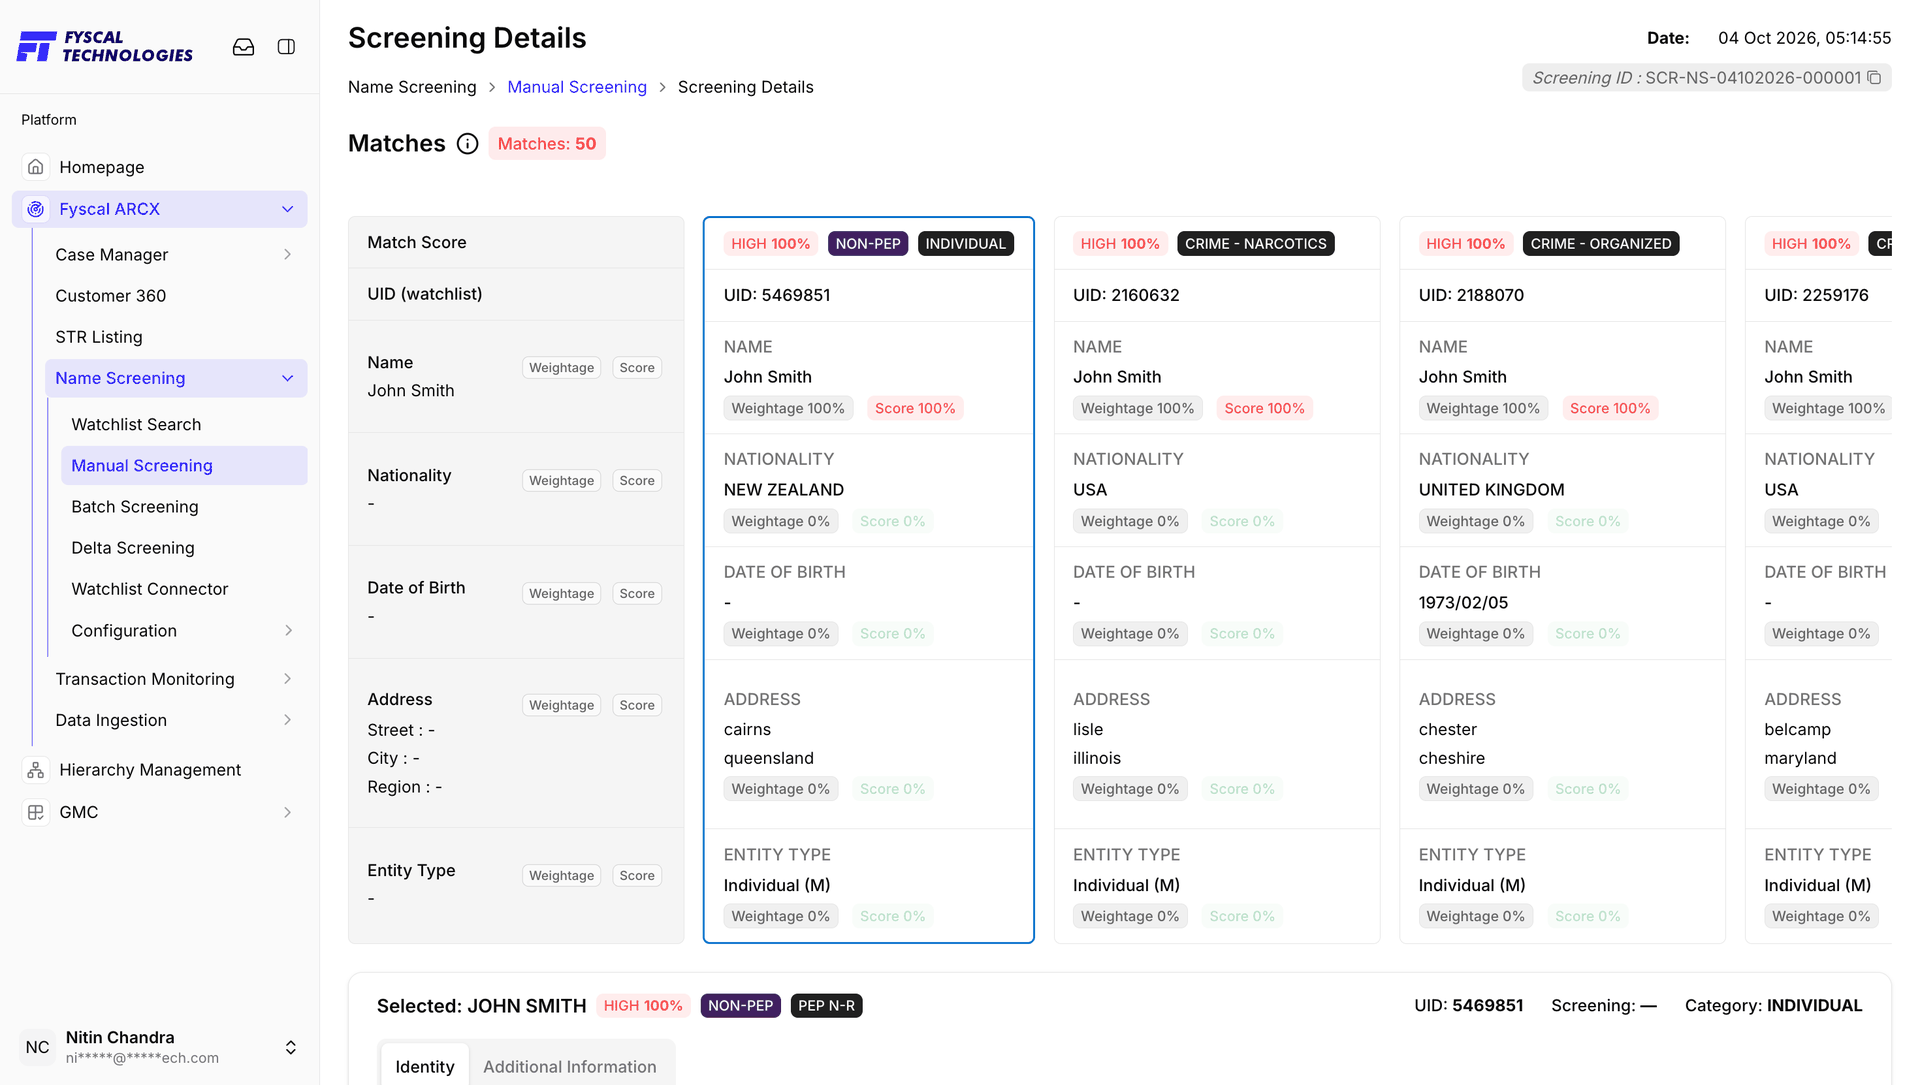Expand Transaction Monitoring menu
The height and width of the screenshot is (1085, 1920).
point(288,679)
